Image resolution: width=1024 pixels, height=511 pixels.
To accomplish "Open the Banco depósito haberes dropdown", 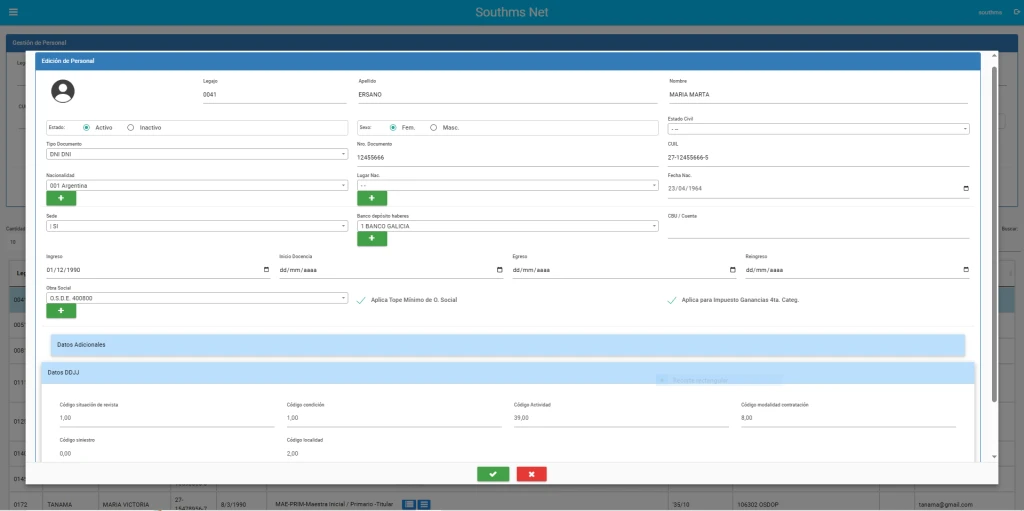I will (x=507, y=226).
